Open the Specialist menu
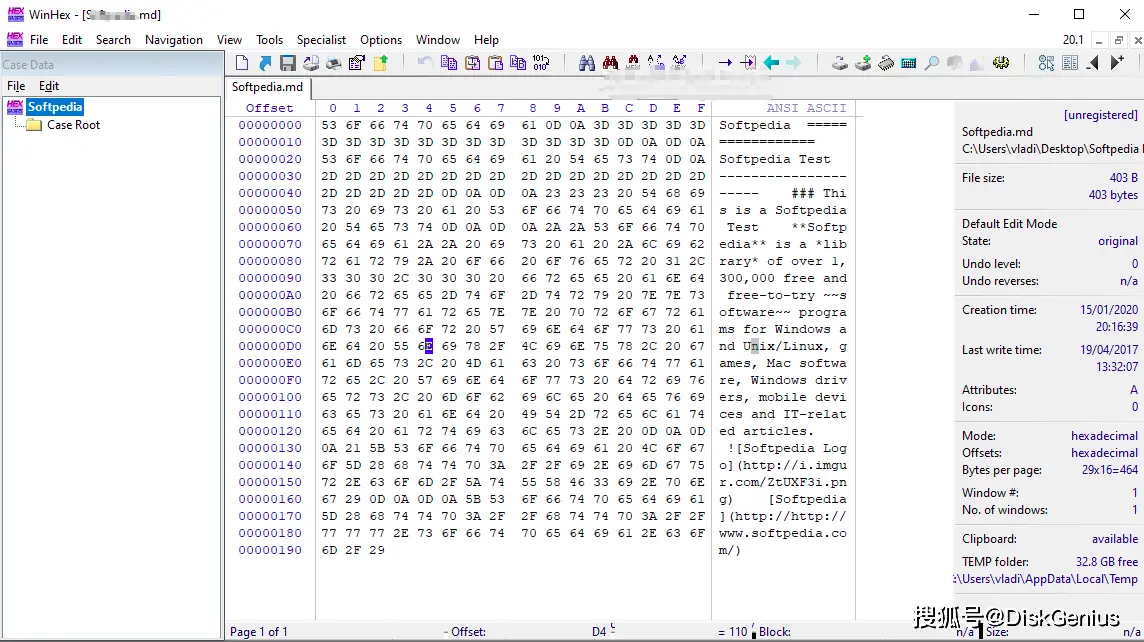Viewport: 1144px width, 642px height. pos(321,40)
